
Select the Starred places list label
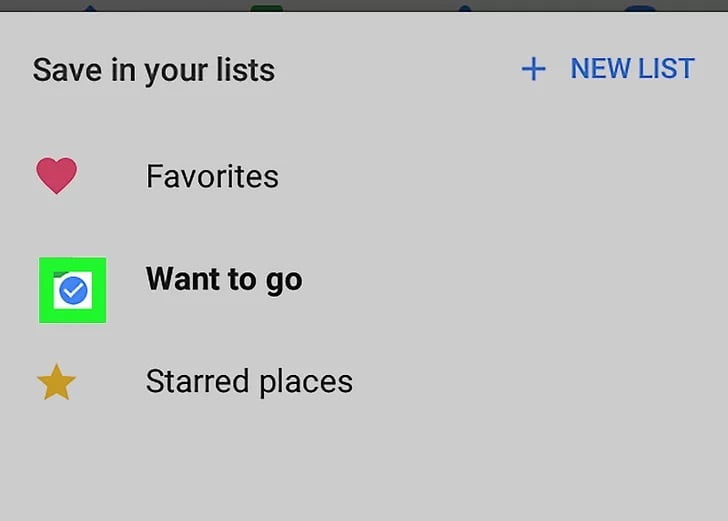tap(249, 382)
